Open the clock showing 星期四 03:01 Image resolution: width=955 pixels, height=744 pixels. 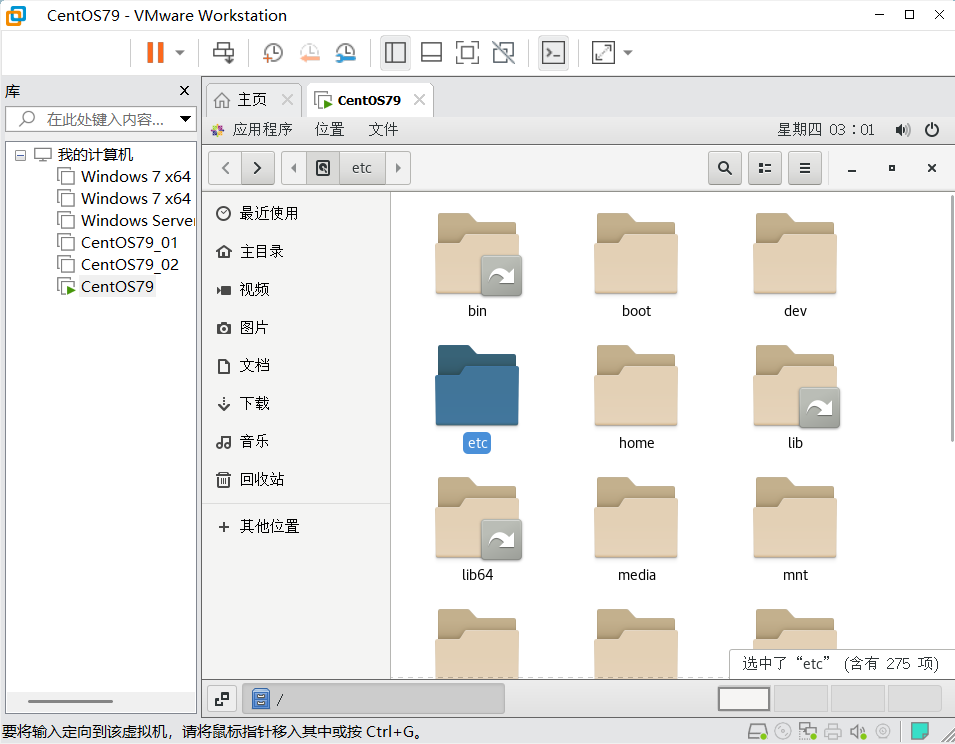click(826, 130)
